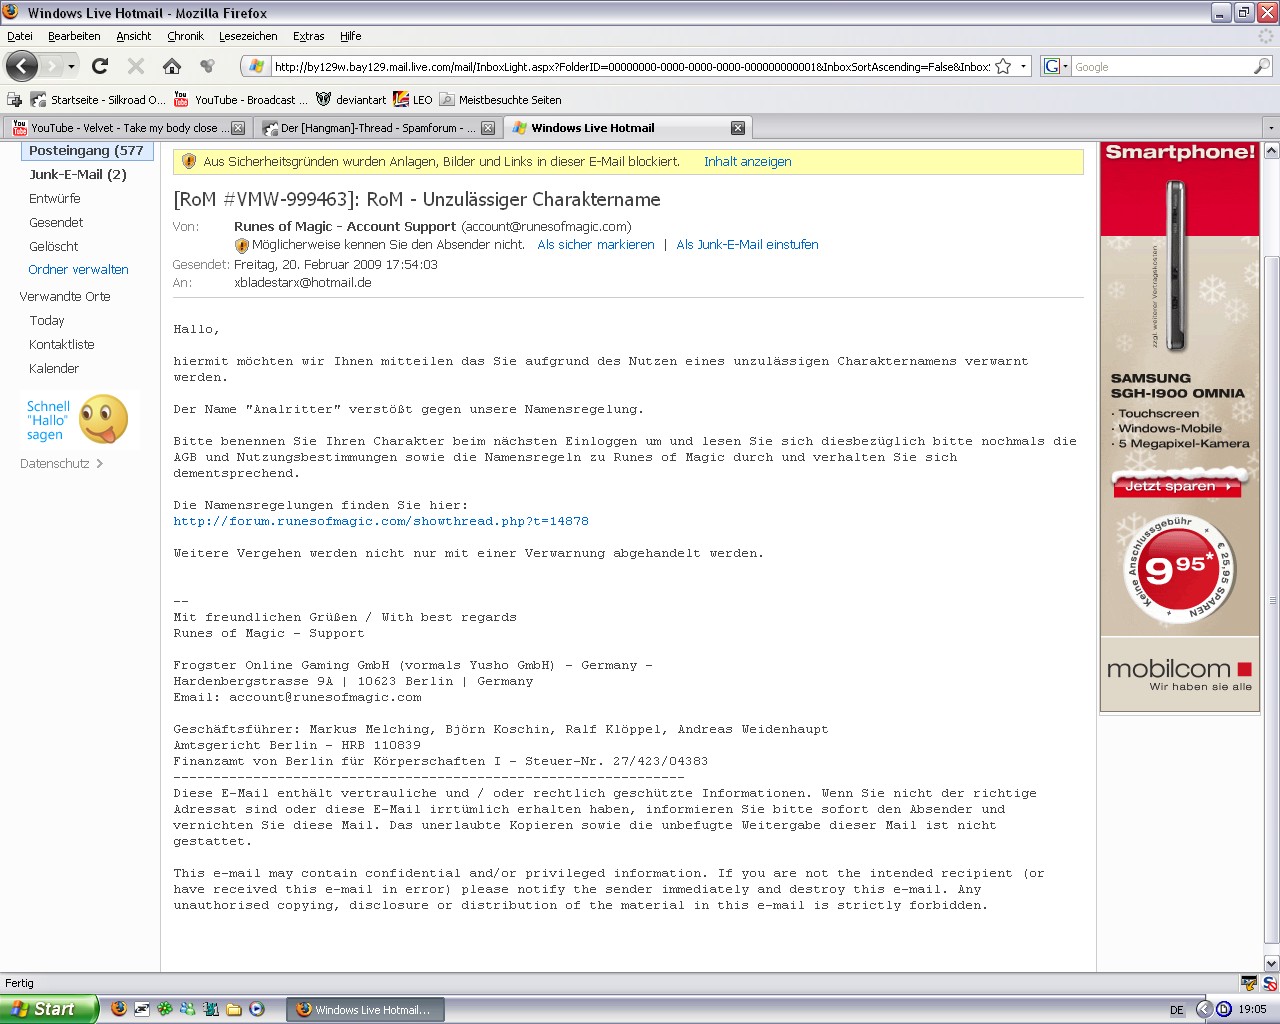Open the deviantart bookmark
Image resolution: width=1280 pixels, height=1024 pixels.
[351, 100]
